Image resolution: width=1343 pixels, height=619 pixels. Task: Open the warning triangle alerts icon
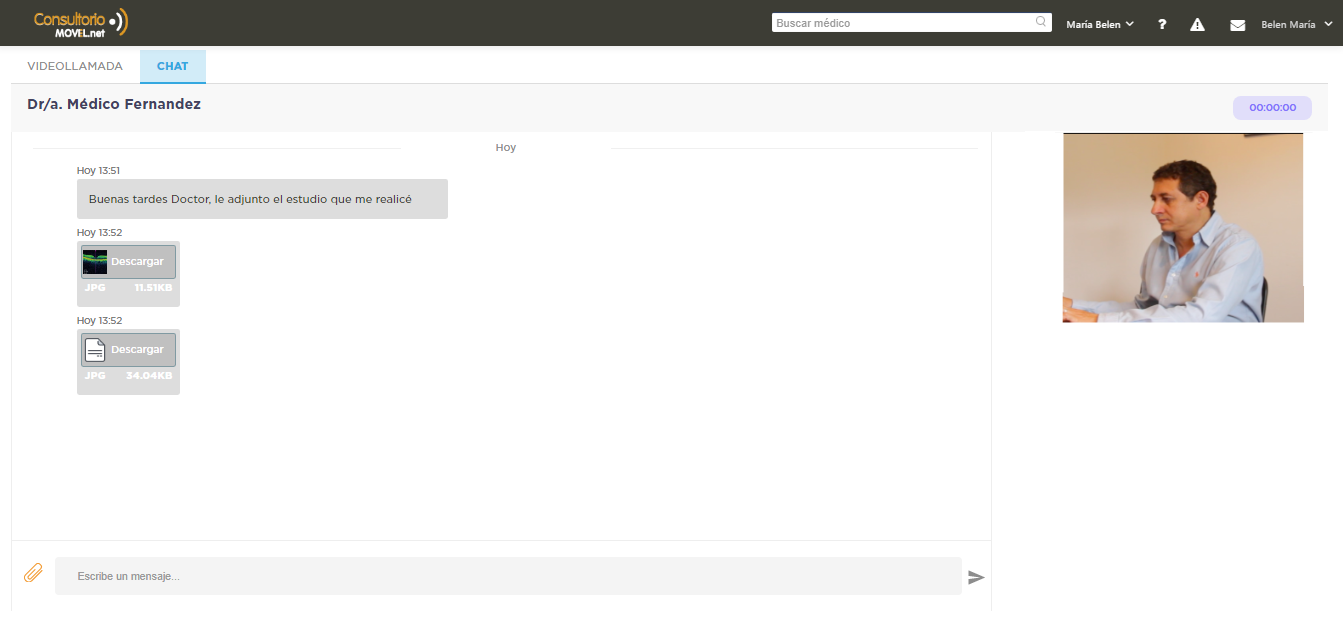click(x=1197, y=24)
